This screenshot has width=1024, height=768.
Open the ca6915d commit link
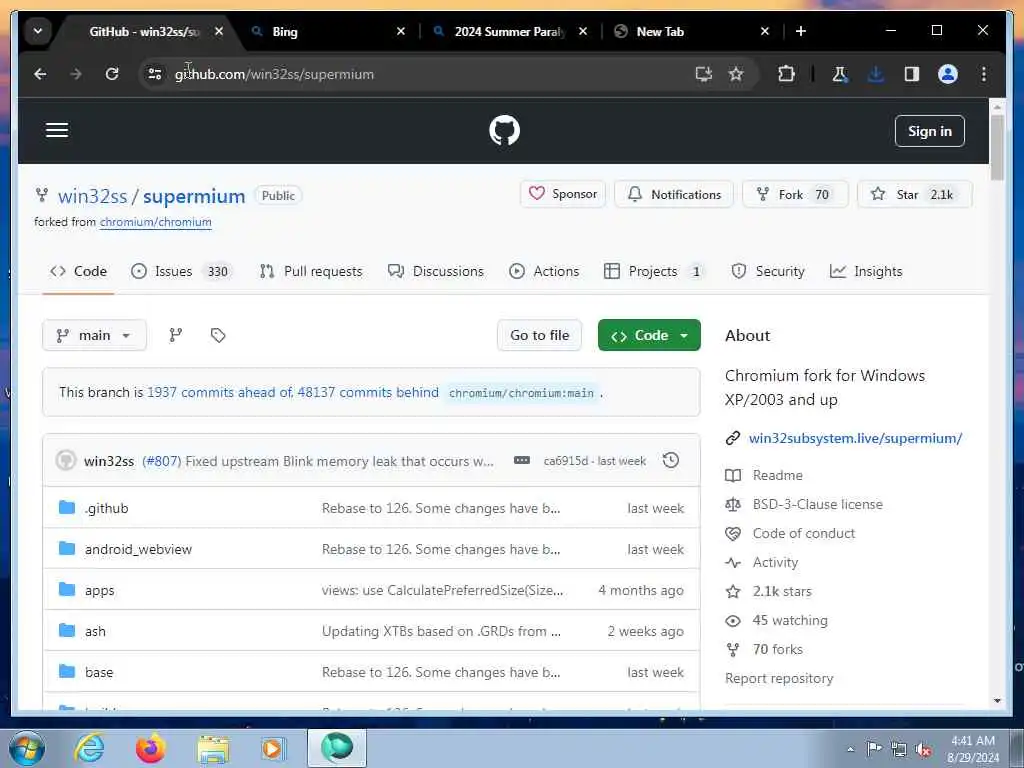(566, 461)
